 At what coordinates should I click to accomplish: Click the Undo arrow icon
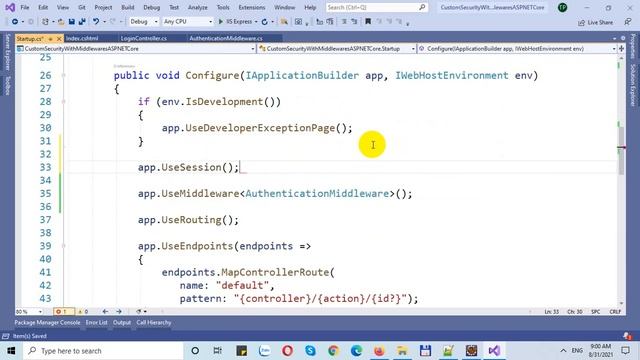pyautogui.click(x=96, y=22)
